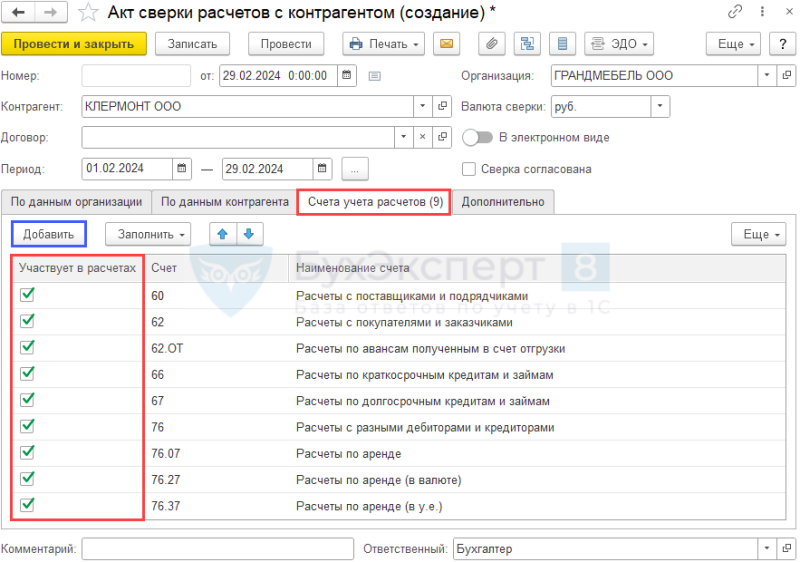Move row down with blue down arrow

[249, 234]
